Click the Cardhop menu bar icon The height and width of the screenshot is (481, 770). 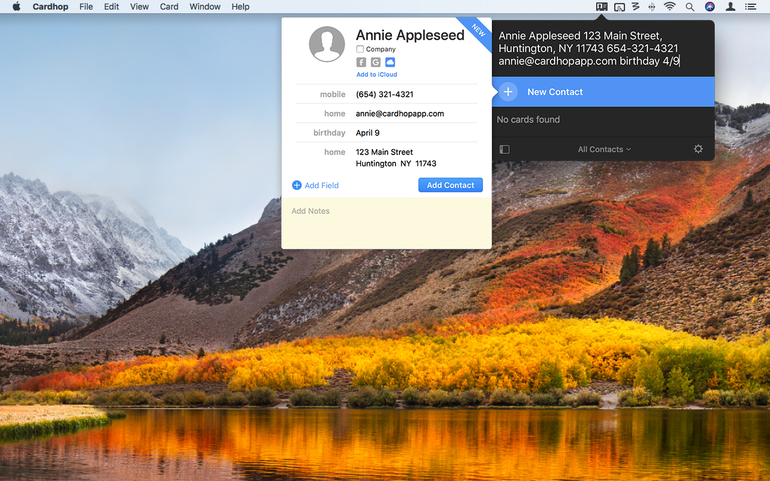point(602,7)
